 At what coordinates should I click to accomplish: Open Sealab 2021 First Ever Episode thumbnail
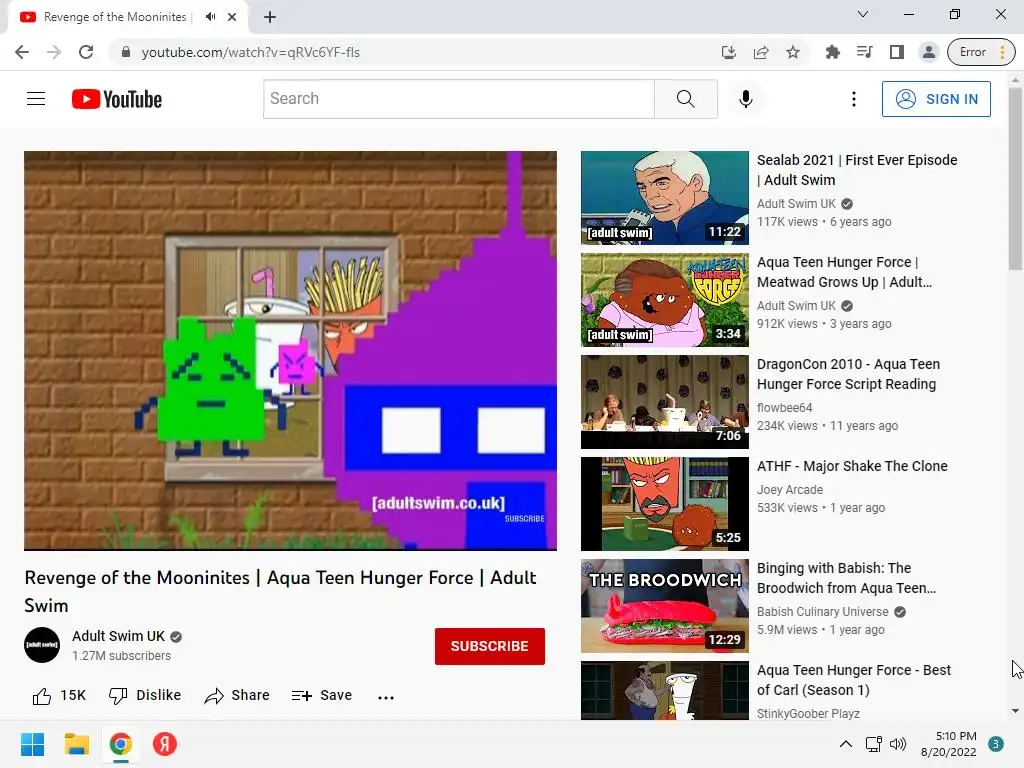coord(665,198)
